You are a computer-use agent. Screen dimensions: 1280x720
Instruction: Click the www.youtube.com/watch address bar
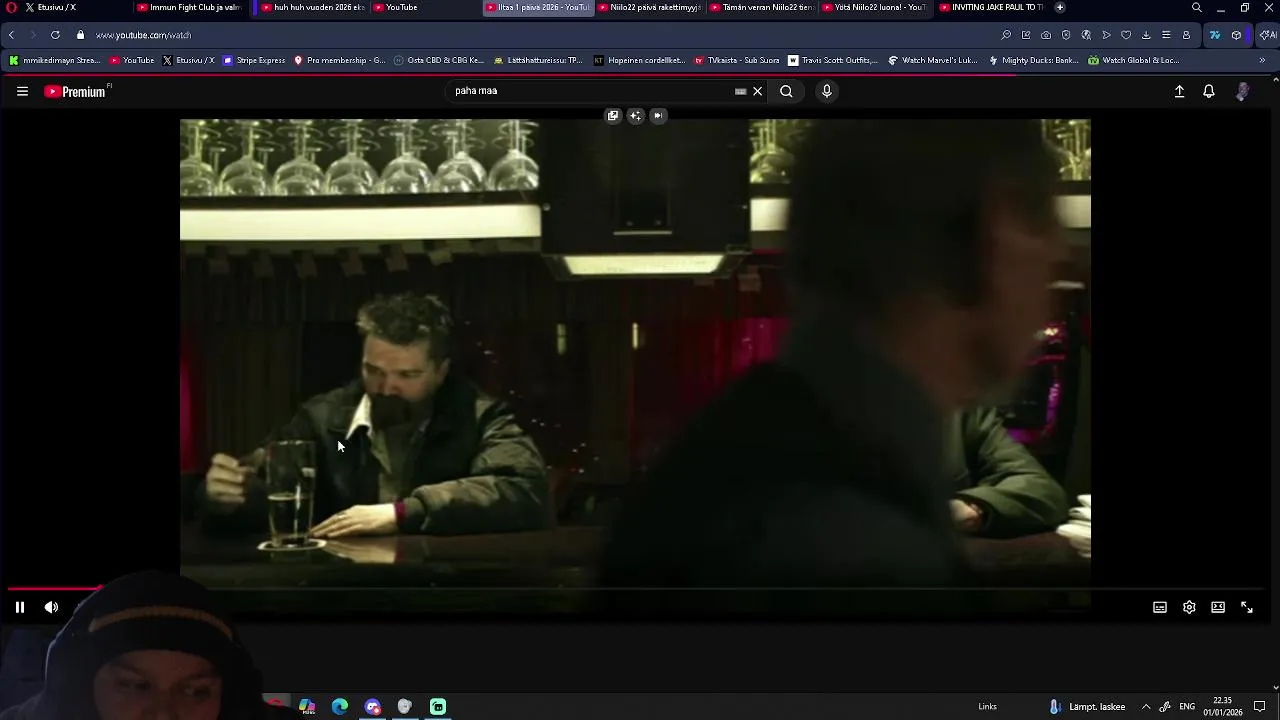[x=143, y=35]
